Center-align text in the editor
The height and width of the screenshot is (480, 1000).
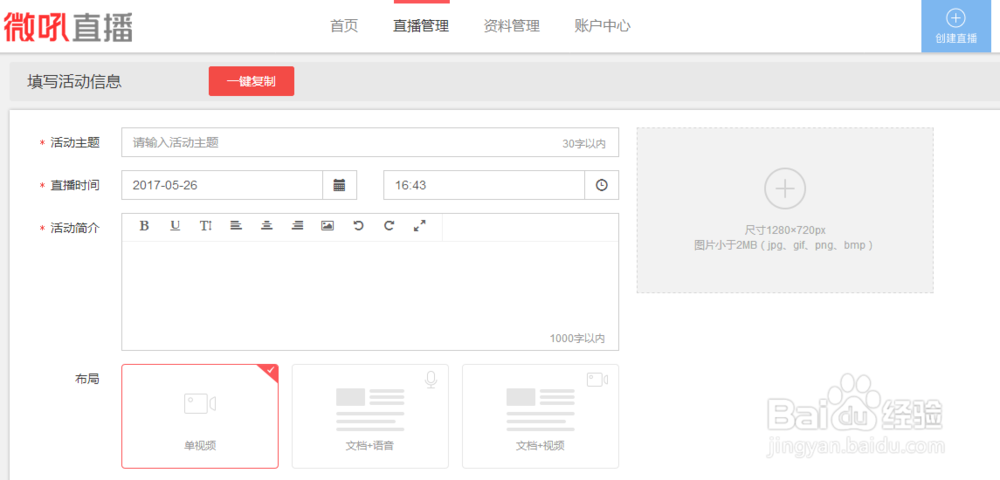[267, 226]
